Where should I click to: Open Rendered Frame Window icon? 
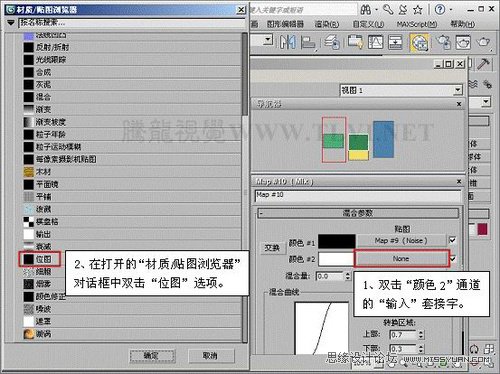pyautogui.click(x=463, y=42)
